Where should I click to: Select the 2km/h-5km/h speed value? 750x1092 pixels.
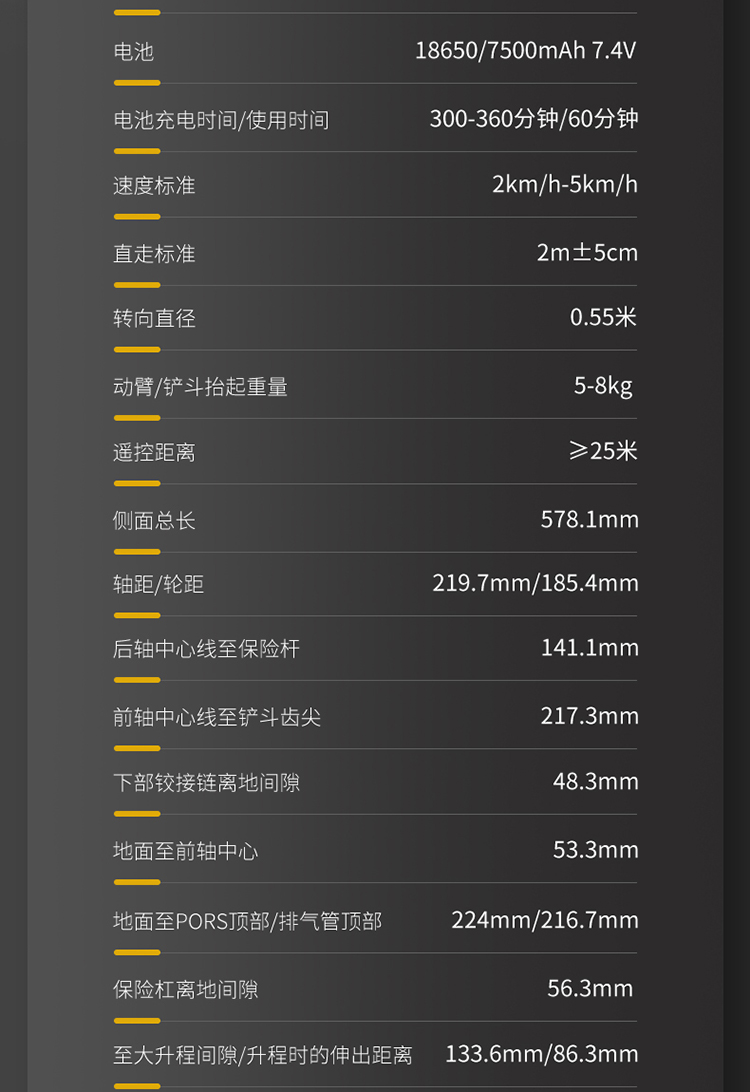564,185
